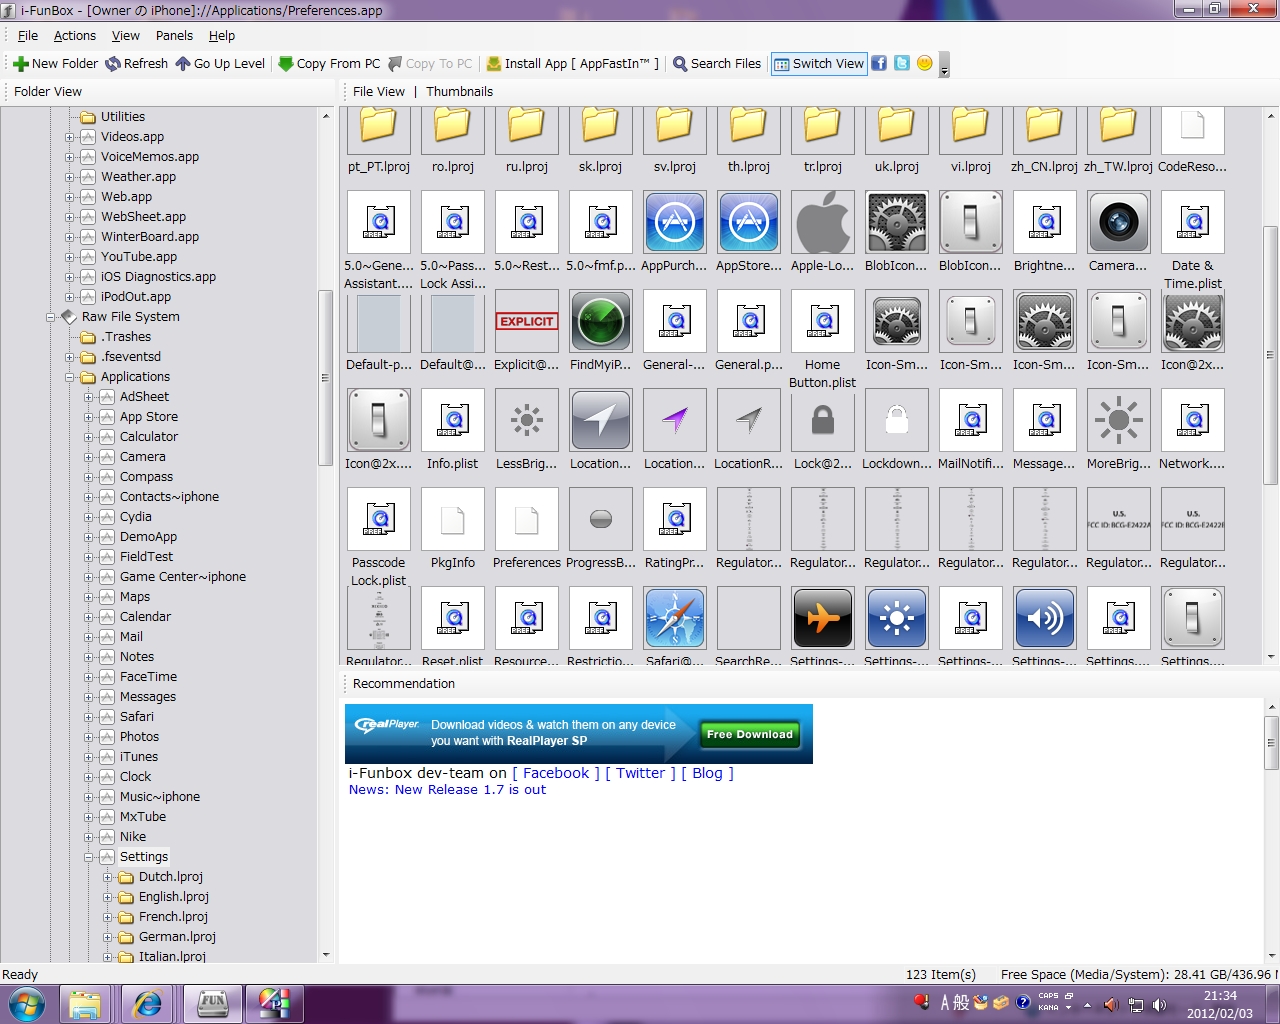Switch to the File View tab
1280x1024 pixels.
(x=379, y=91)
